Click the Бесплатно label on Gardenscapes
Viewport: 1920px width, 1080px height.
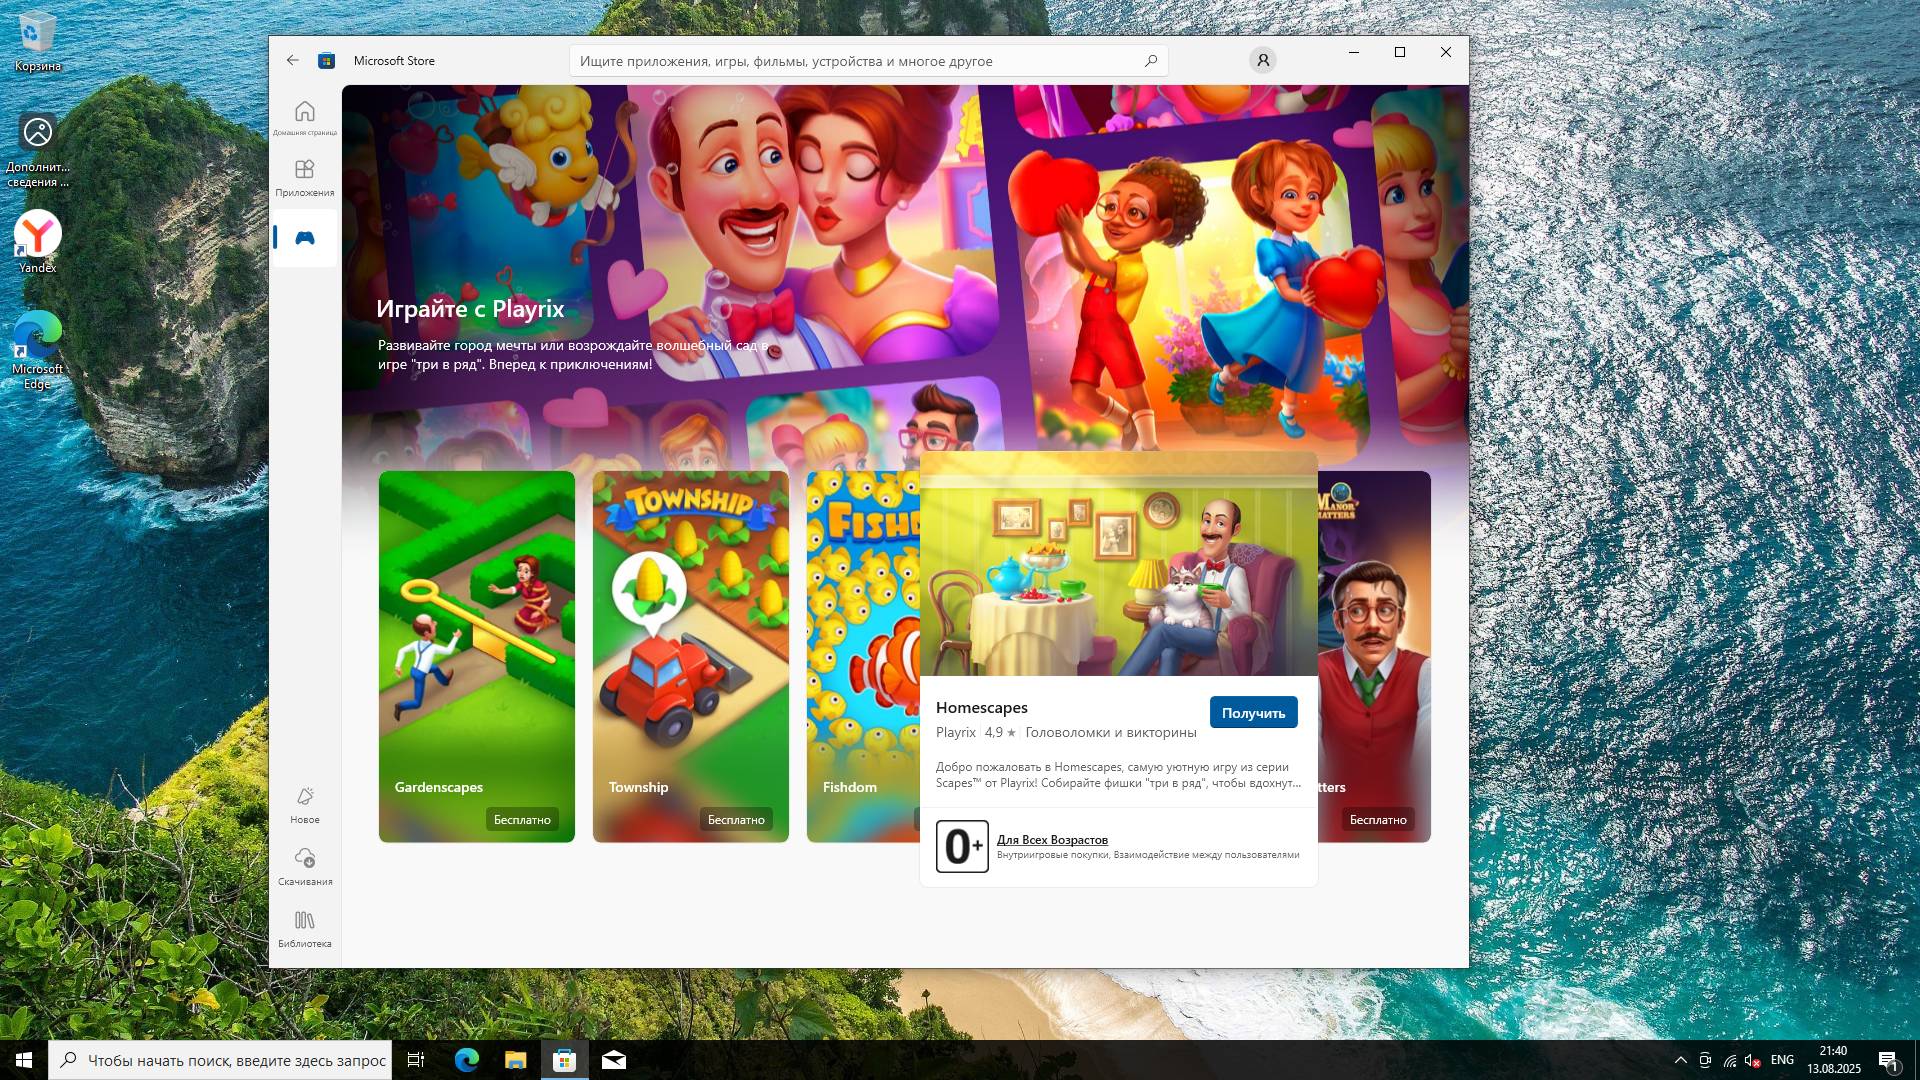click(x=522, y=819)
